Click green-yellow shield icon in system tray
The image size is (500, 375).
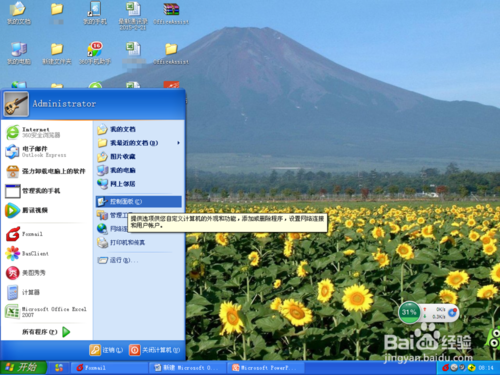click(471, 368)
